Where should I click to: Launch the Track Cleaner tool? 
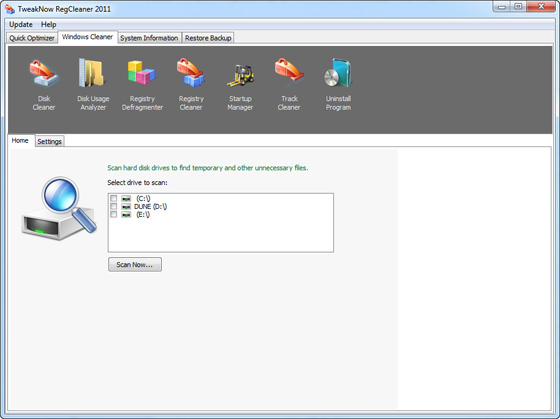(x=289, y=85)
